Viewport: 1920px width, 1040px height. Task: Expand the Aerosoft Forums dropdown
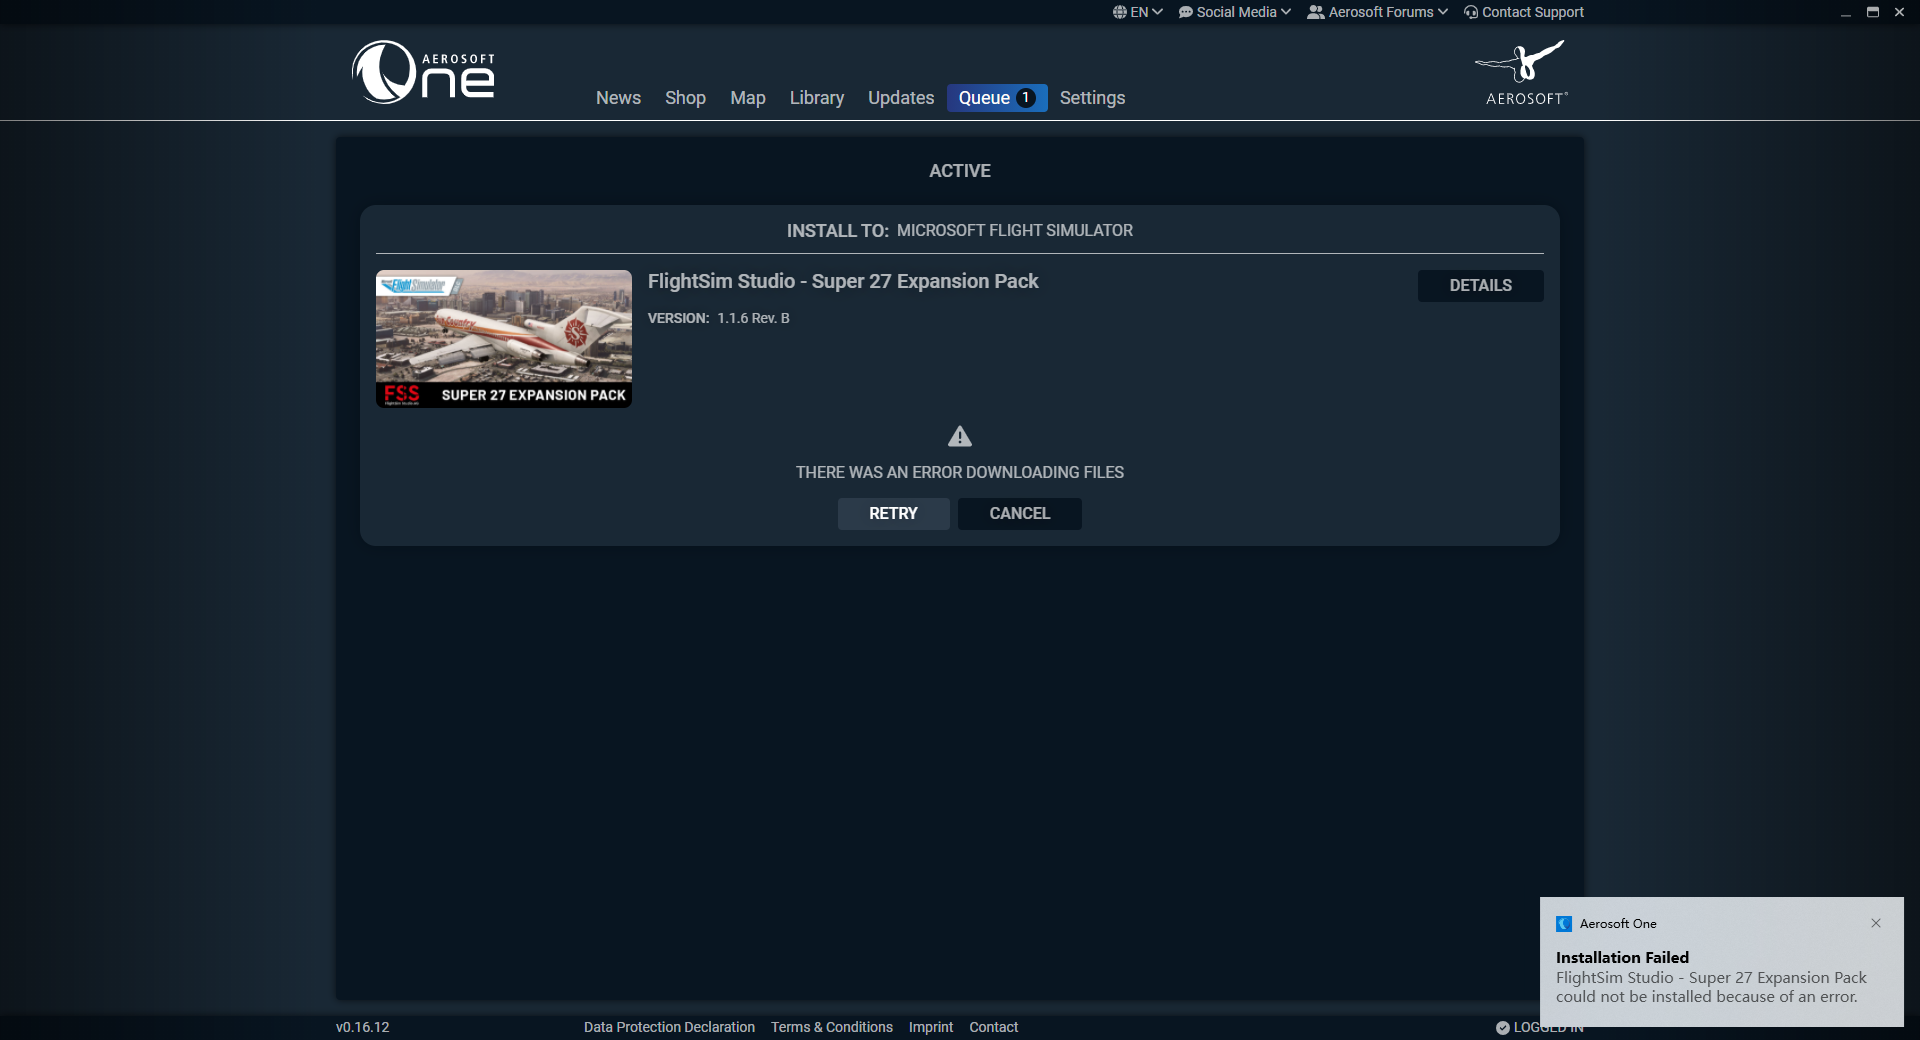click(1443, 12)
